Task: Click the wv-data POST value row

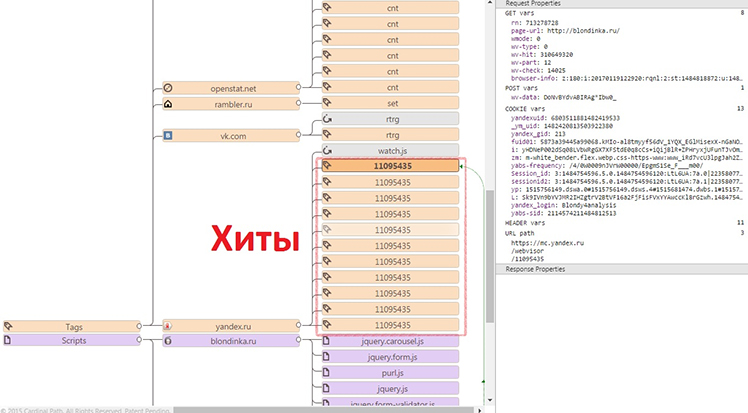Action: [x=563, y=97]
